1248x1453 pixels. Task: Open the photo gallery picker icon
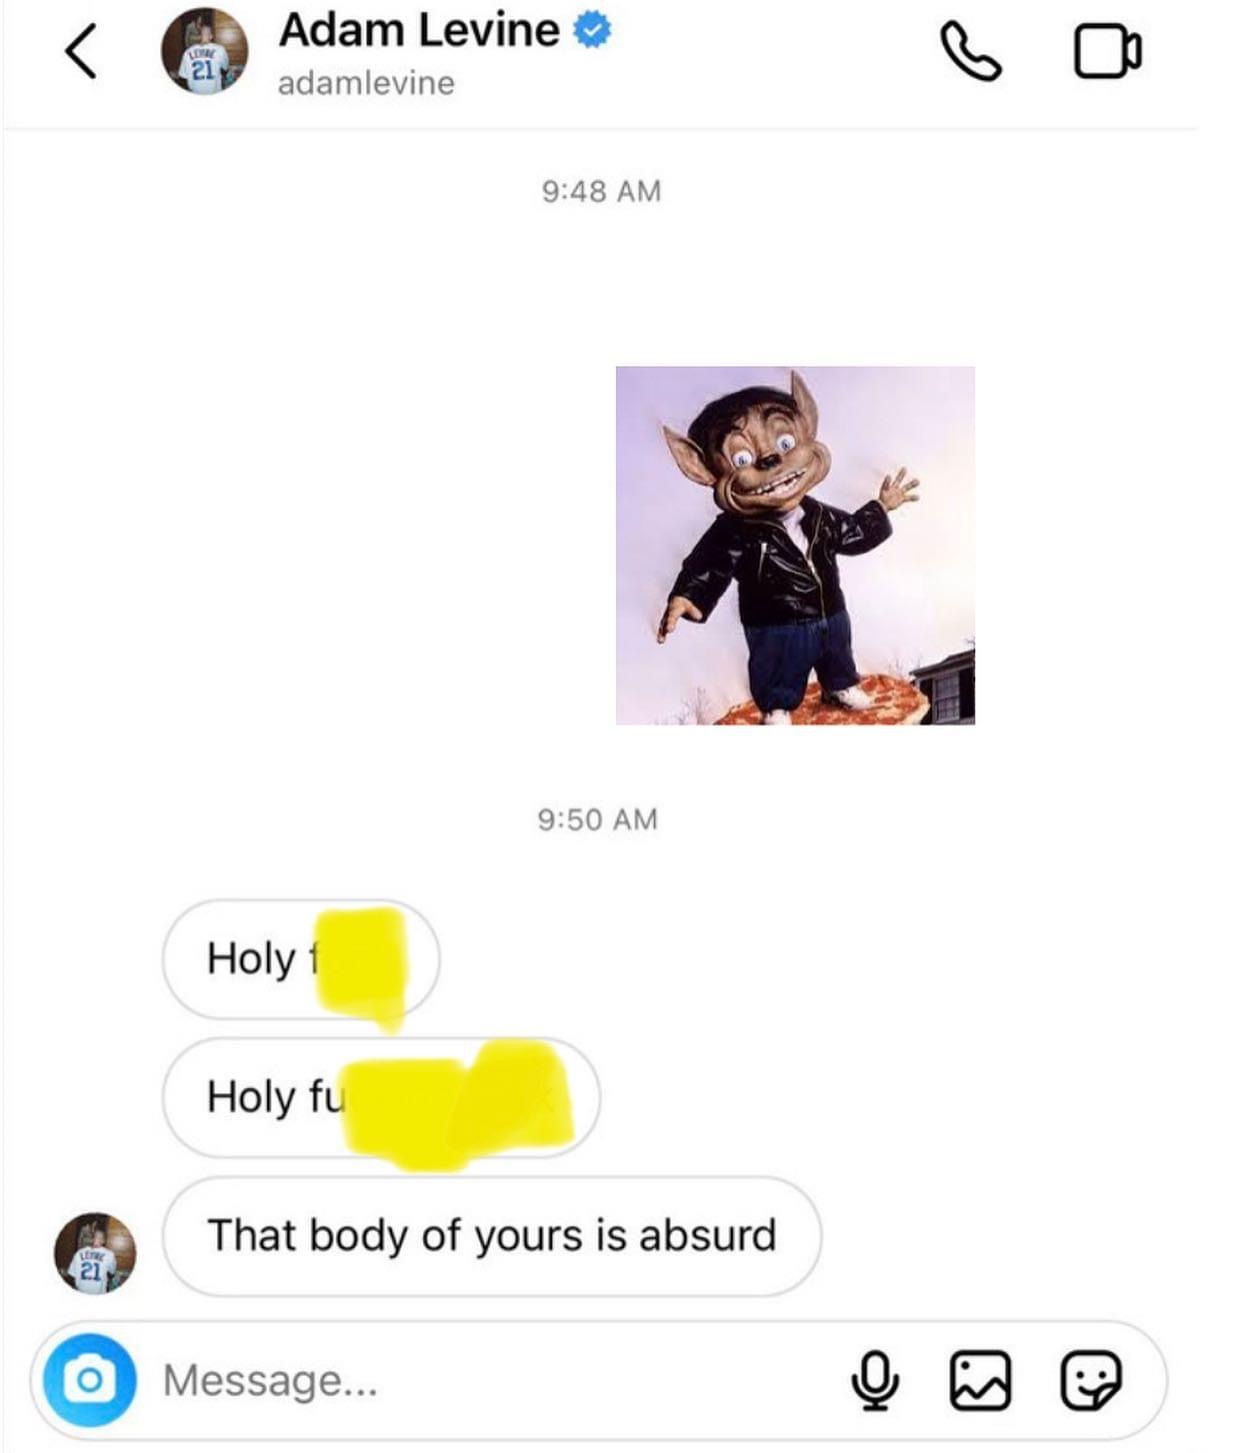pos(980,1380)
